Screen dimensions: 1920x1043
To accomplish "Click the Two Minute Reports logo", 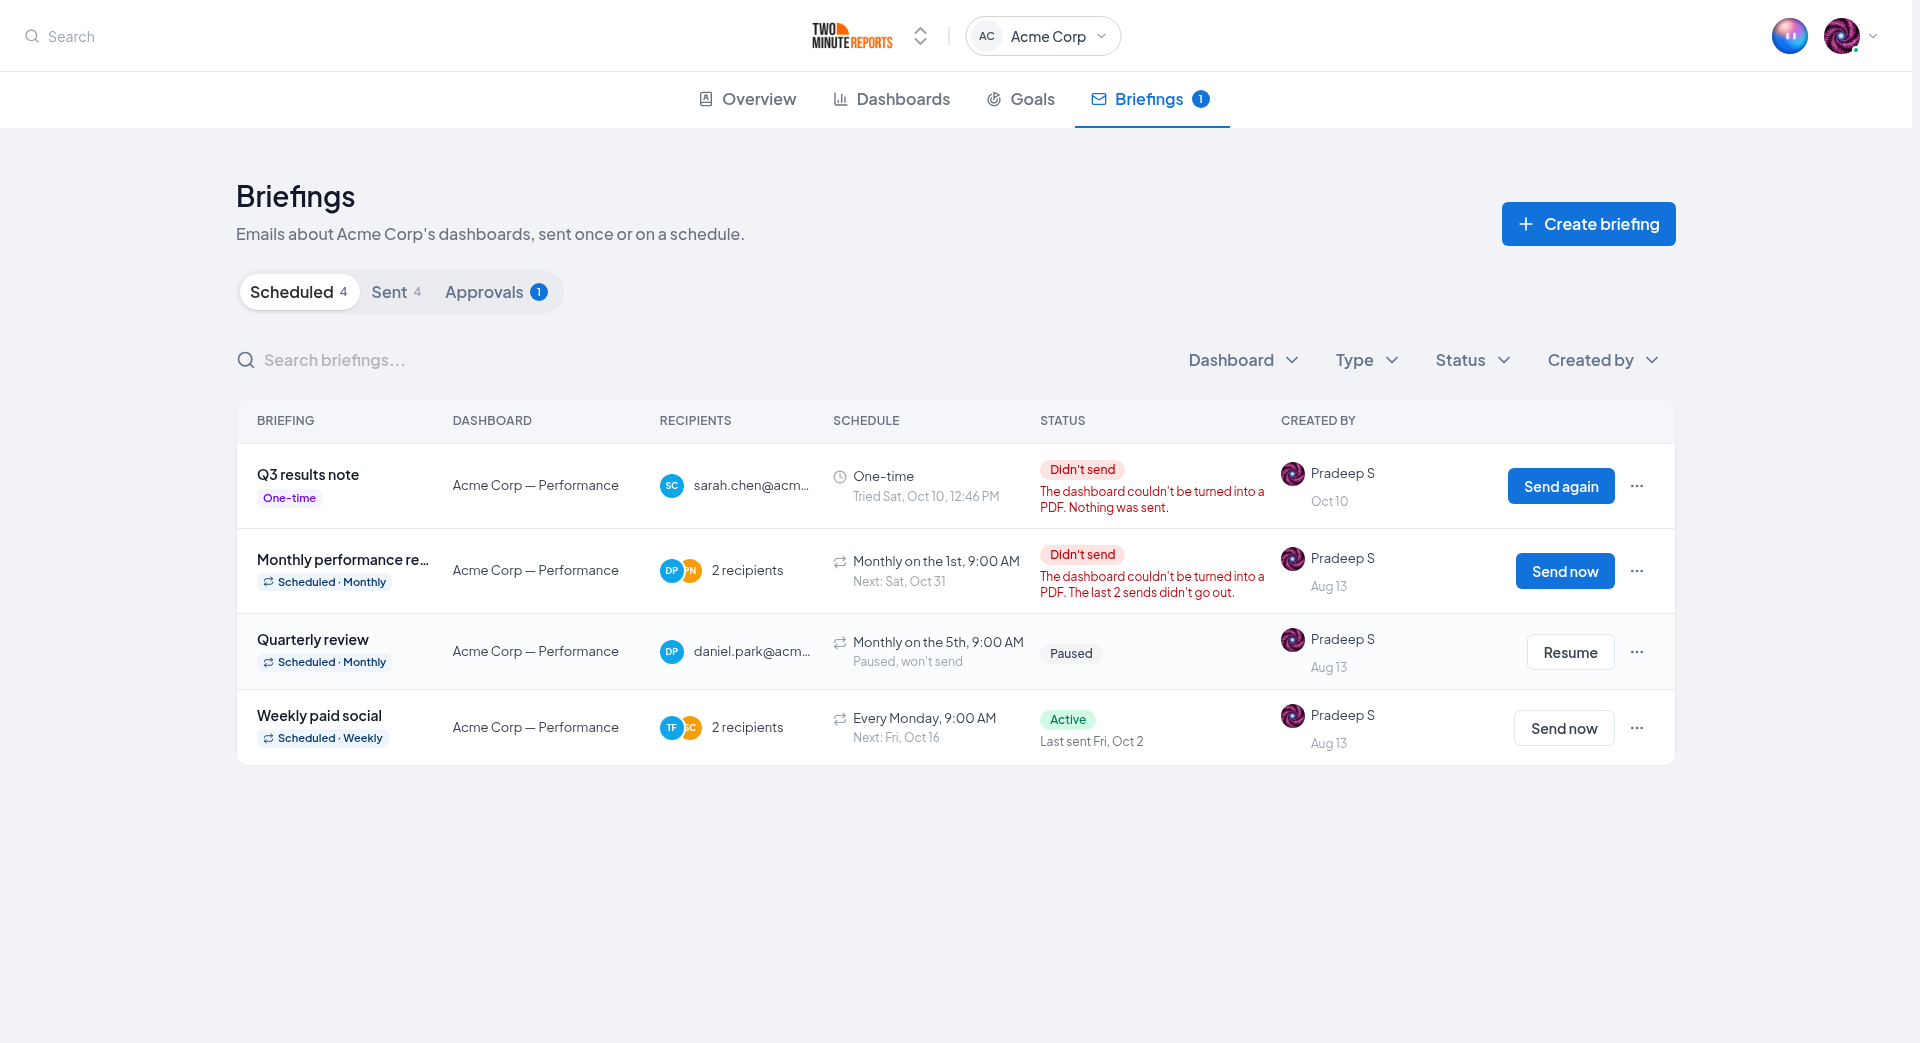I will tap(852, 36).
